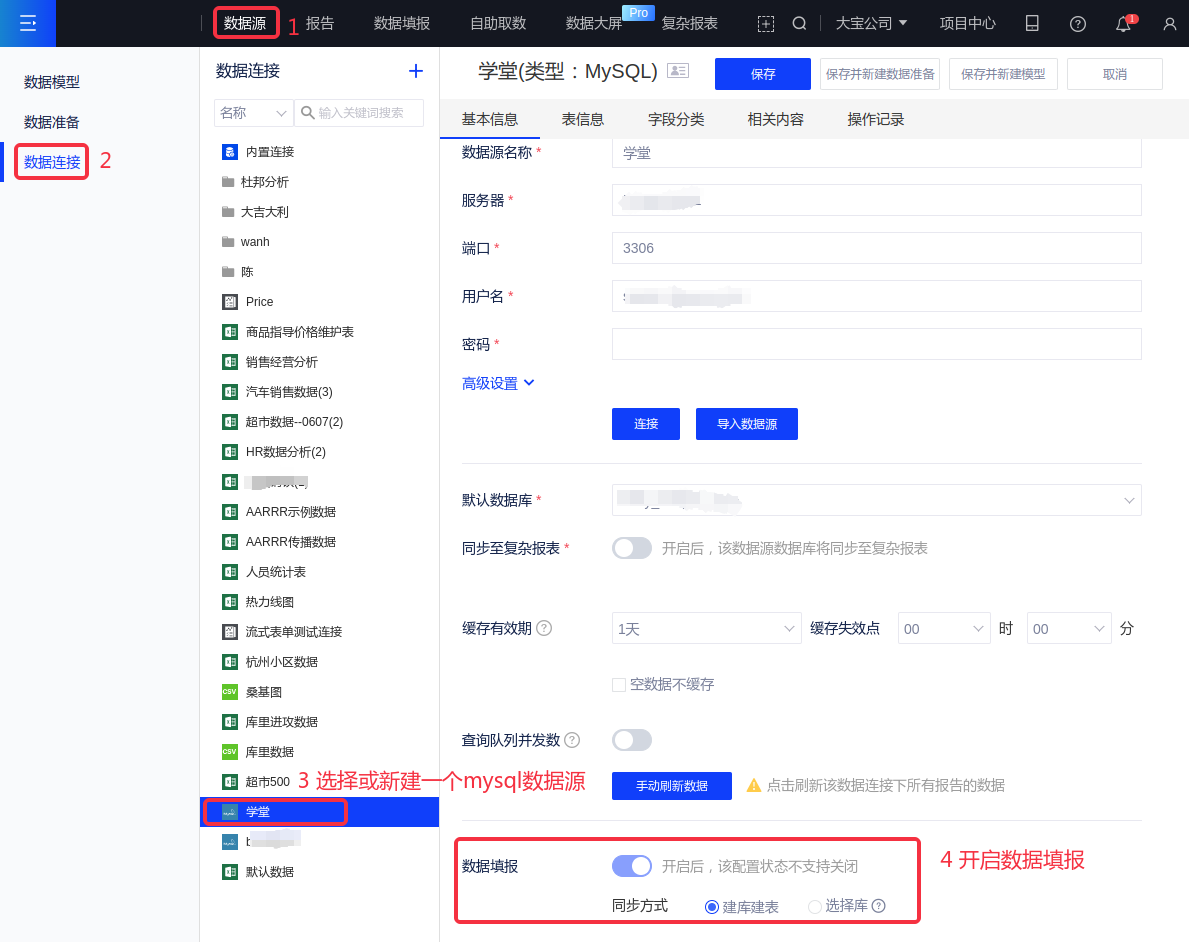The height and width of the screenshot is (942, 1189).
Task: Enable the 同步至复杂报表 switch
Action: click(x=632, y=548)
